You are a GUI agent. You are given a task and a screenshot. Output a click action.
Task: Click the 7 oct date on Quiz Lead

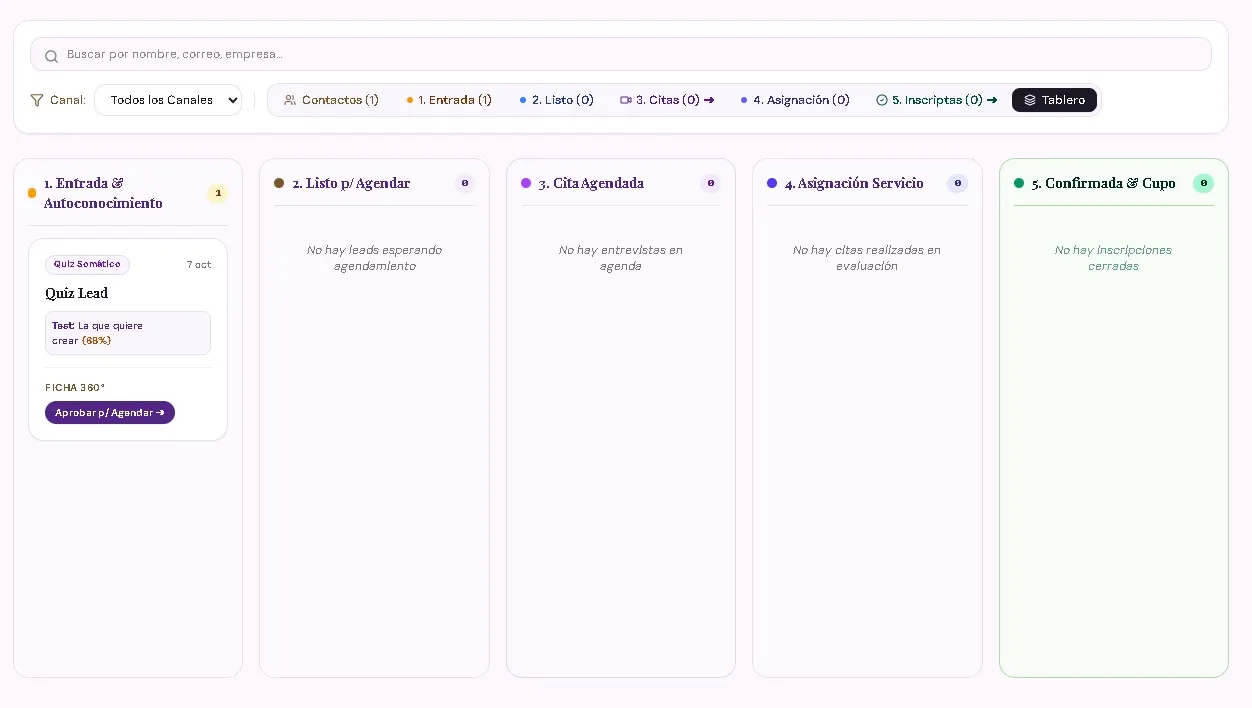[199, 265]
